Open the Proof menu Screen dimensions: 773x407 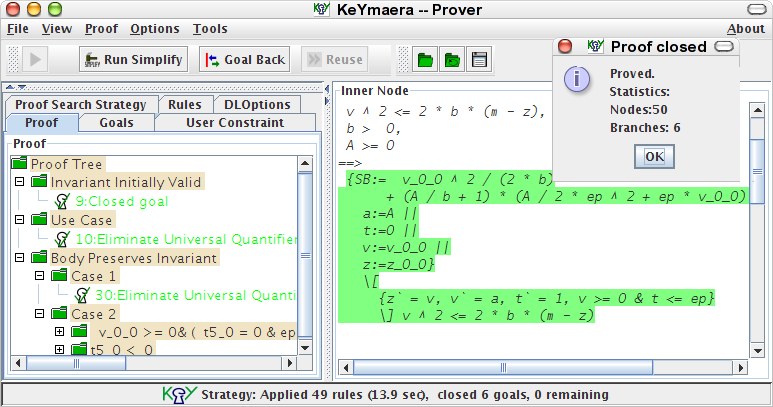101,29
